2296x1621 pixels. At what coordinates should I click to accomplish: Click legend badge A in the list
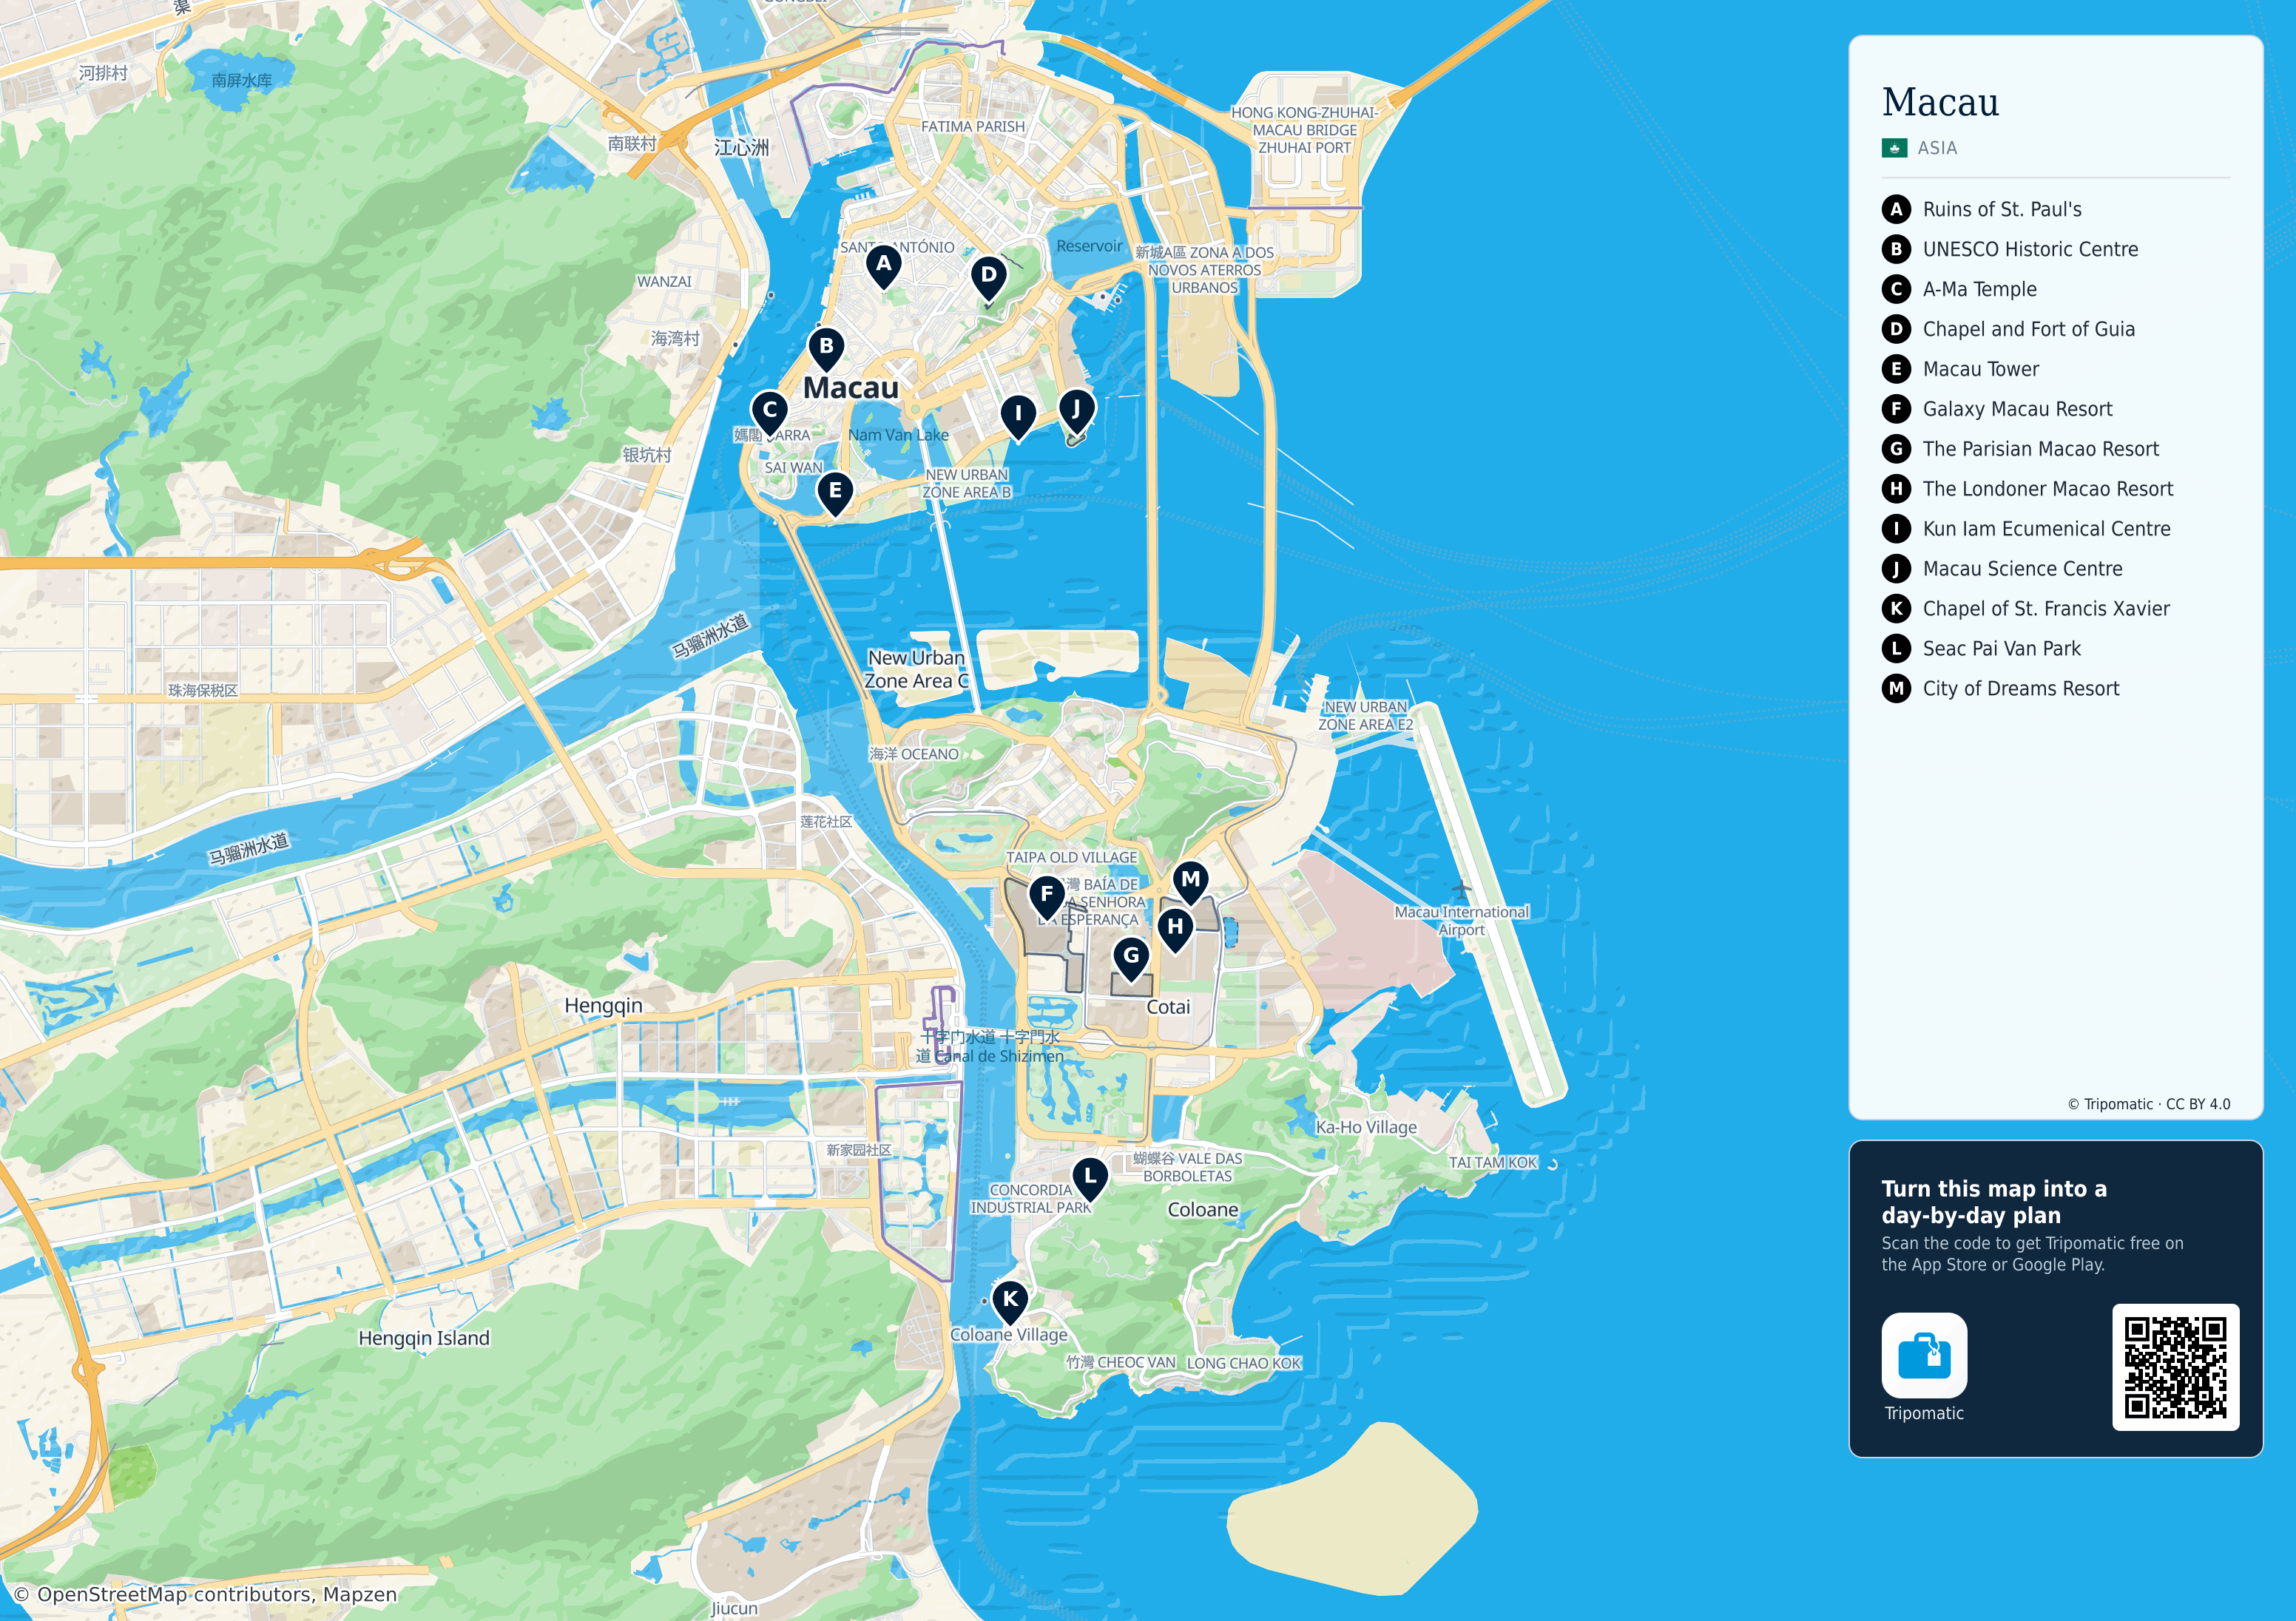pyautogui.click(x=1896, y=209)
